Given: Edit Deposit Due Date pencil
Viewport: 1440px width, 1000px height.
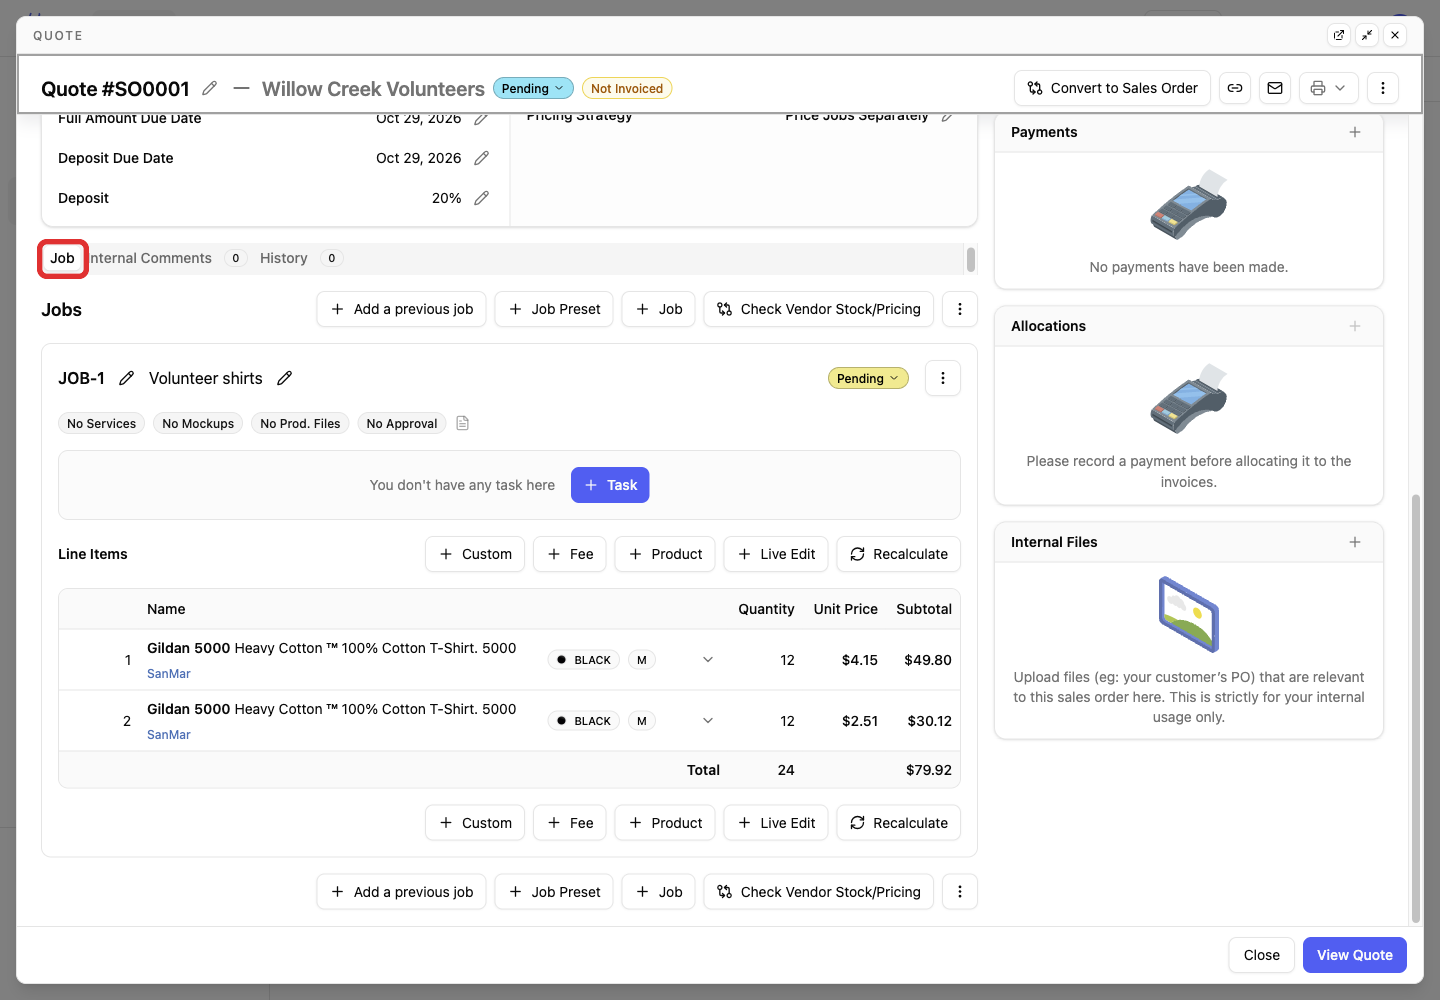Looking at the screenshot, I should click(481, 158).
